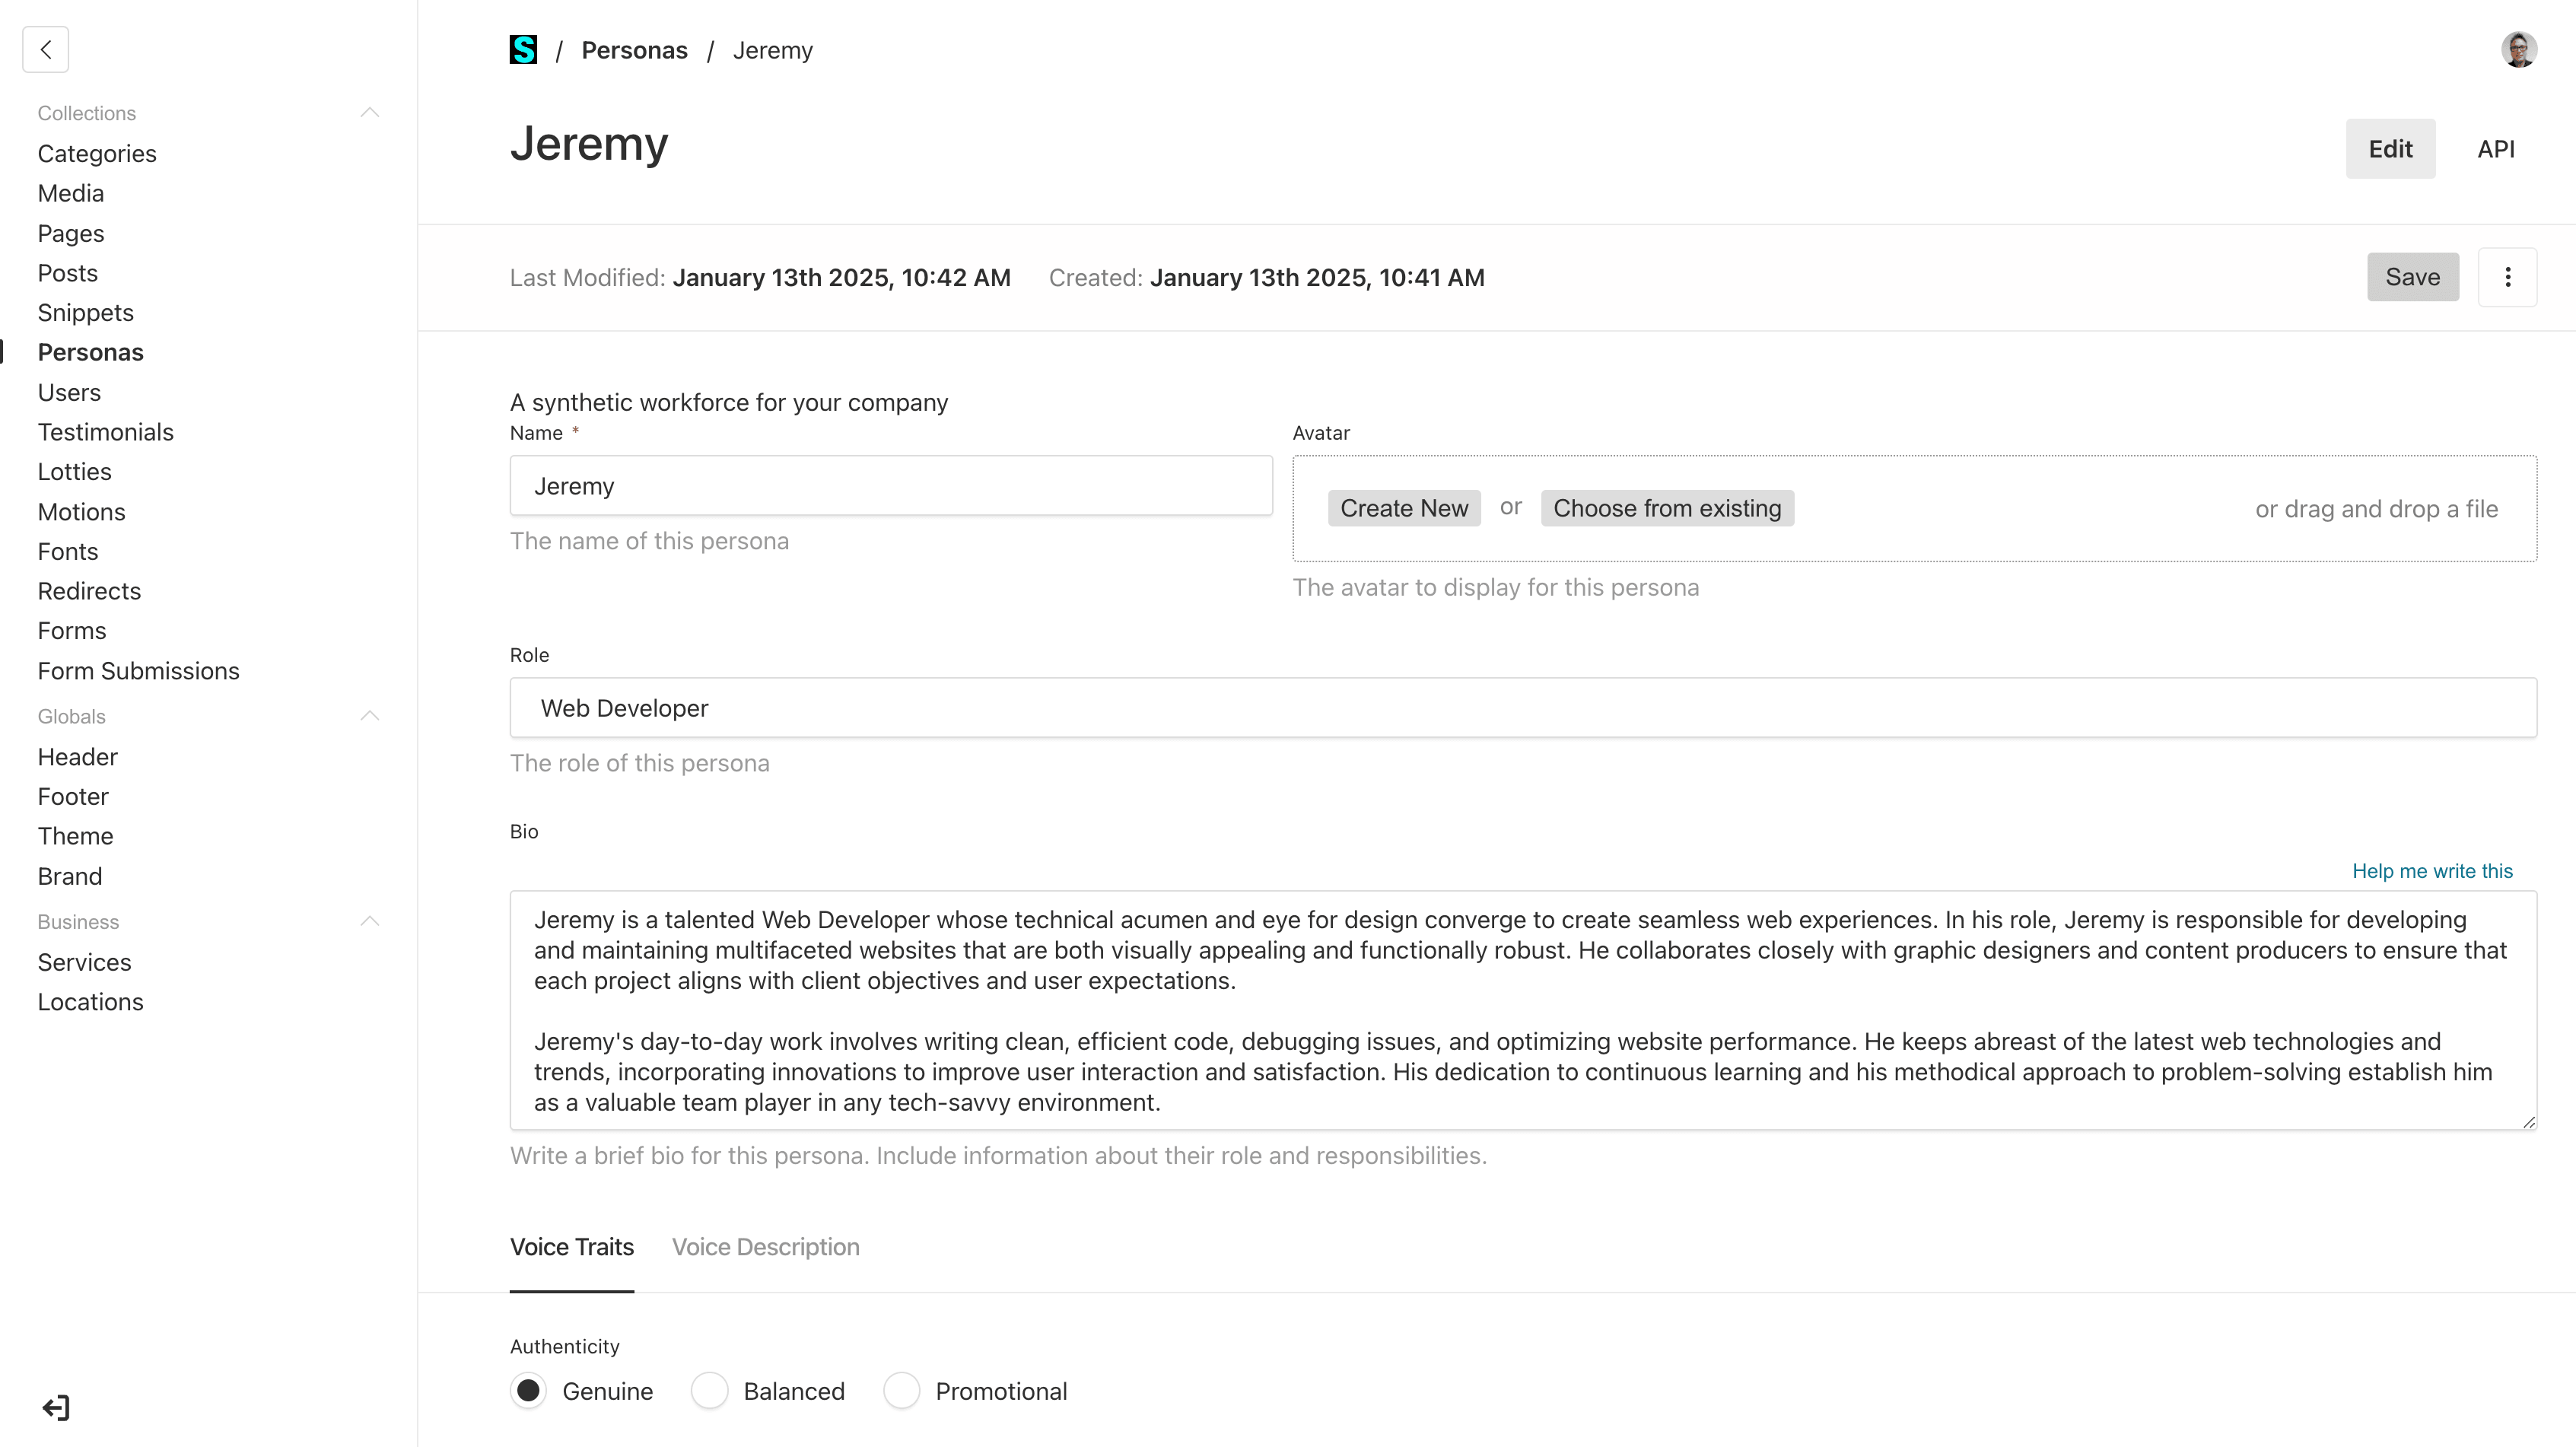This screenshot has height=1447, width=2576.
Task: Click Choose from existing avatar button
Action: click(x=1667, y=508)
